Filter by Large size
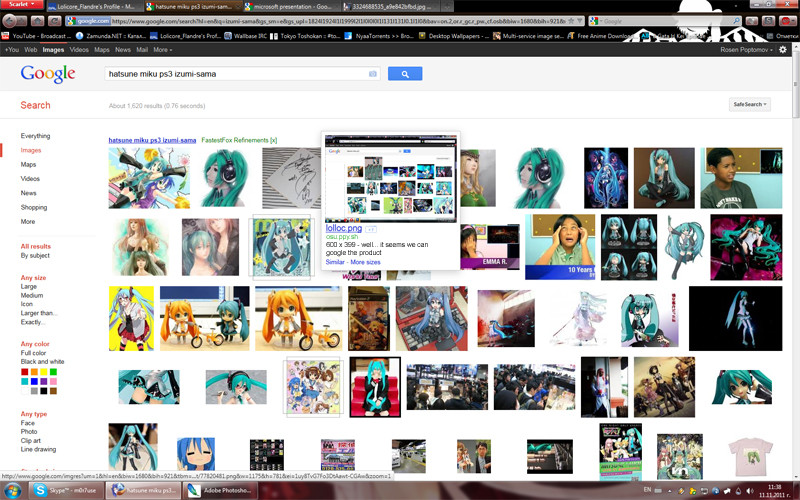Image resolution: width=800 pixels, height=500 pixels. (29, 286)
